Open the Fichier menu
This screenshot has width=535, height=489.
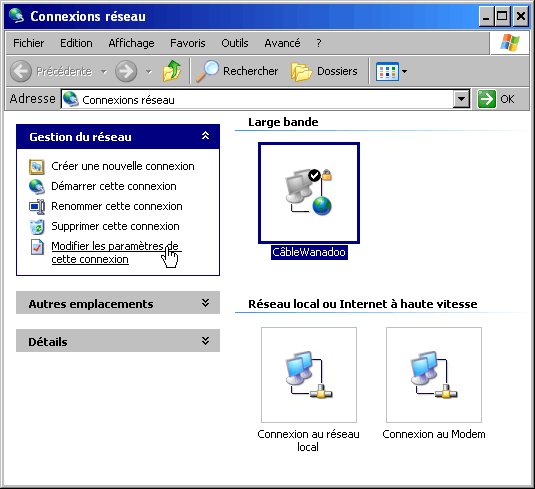[x=28, y=43]
